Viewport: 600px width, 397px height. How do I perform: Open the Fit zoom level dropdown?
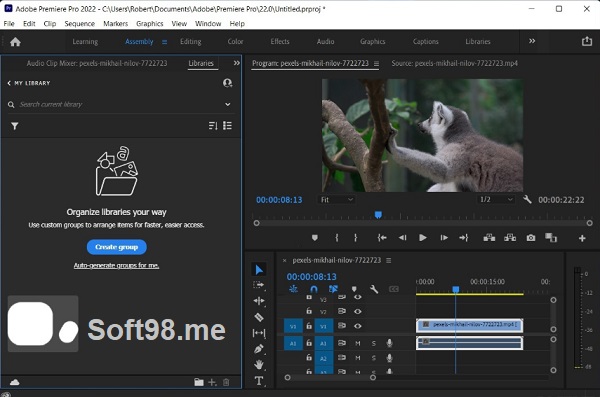coord(336,199)
